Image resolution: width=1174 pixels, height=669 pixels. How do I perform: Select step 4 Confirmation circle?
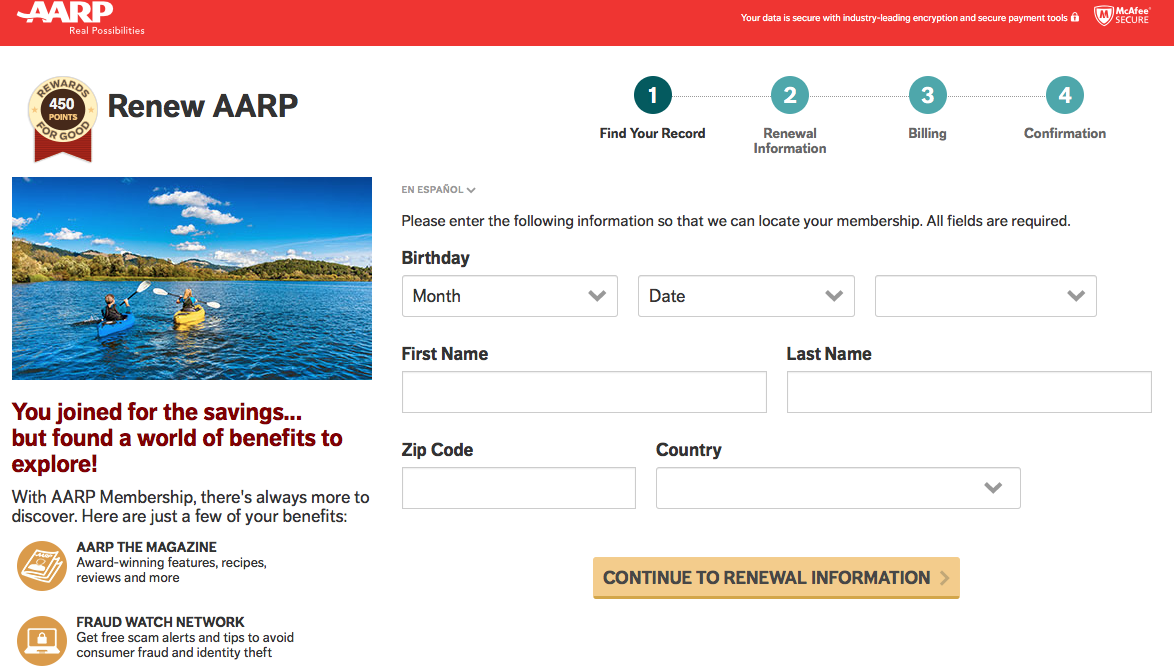[x=1065, y=96]
